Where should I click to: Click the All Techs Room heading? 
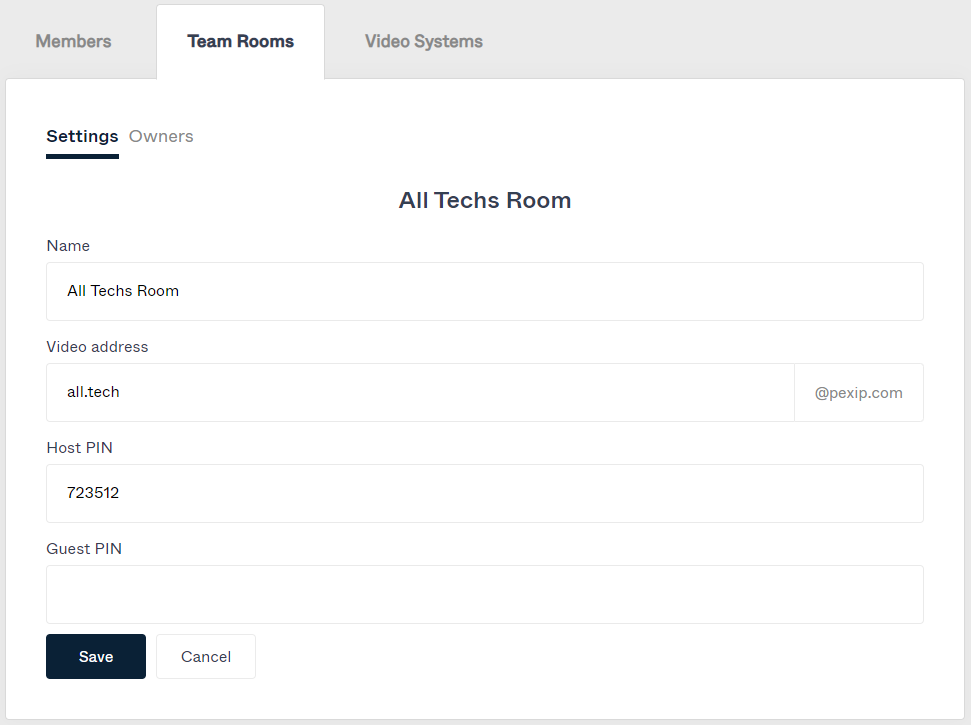pos(484,200)
